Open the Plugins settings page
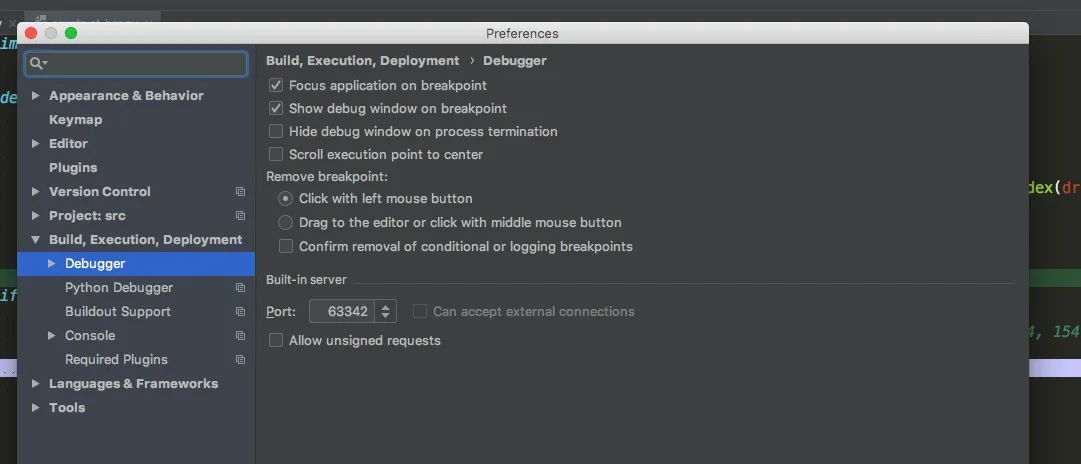The height and width of the screenshot is (464, 1081). pyautogui.click(x=73, y=167)
